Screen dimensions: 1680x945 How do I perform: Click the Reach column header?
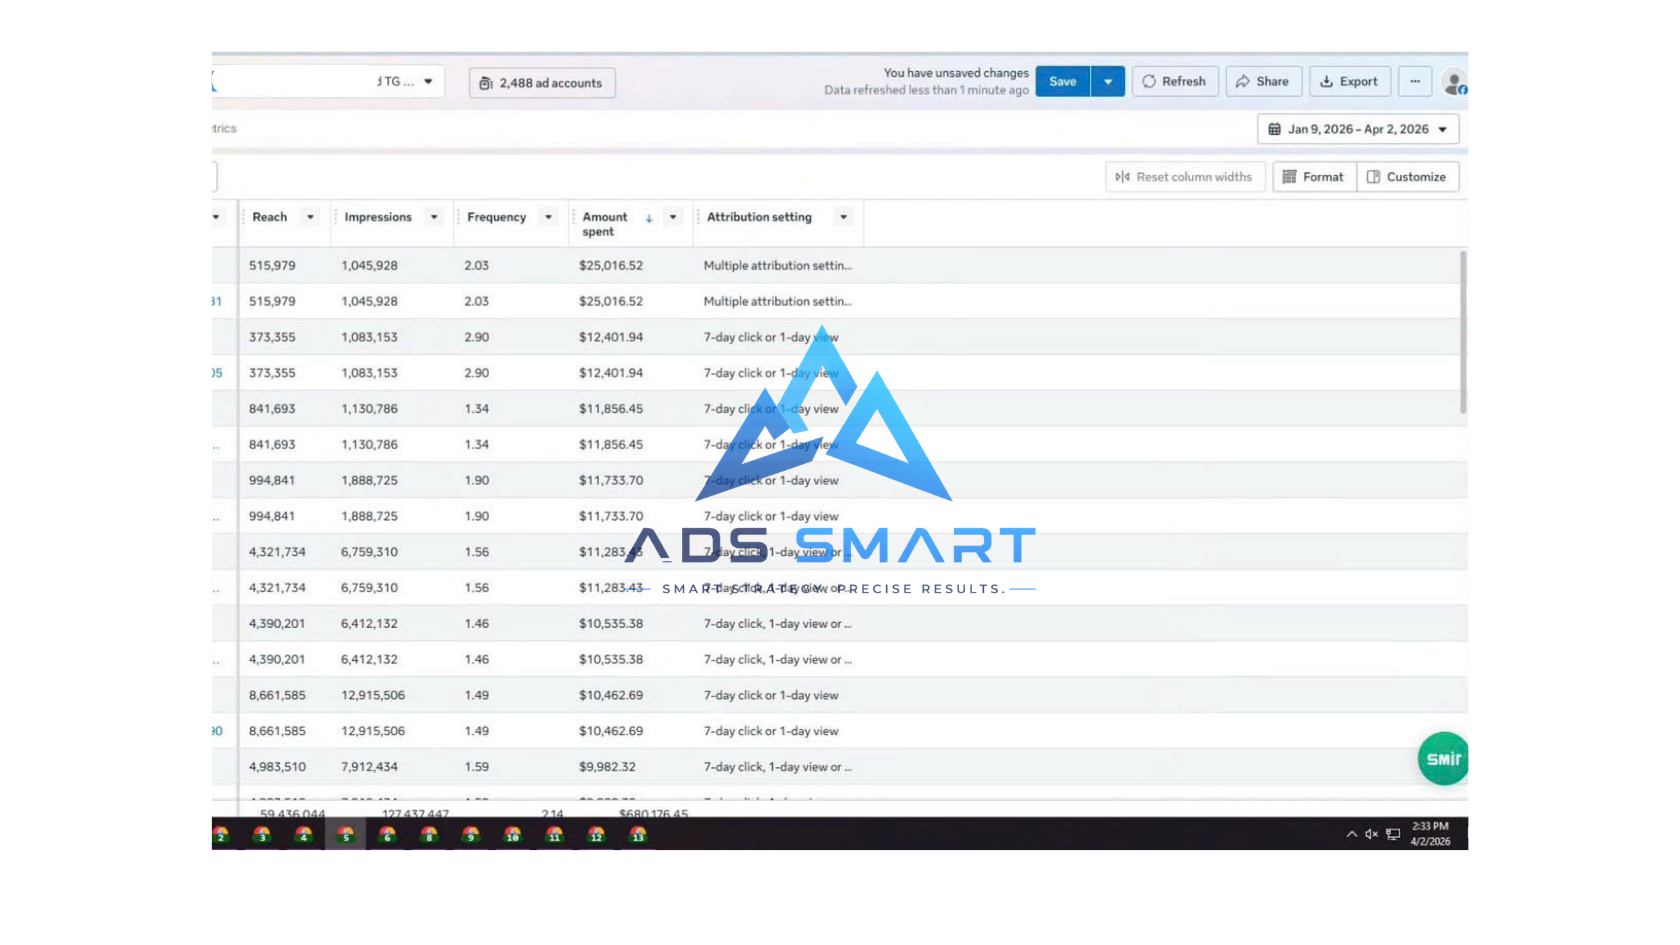[x=270, y=217]
